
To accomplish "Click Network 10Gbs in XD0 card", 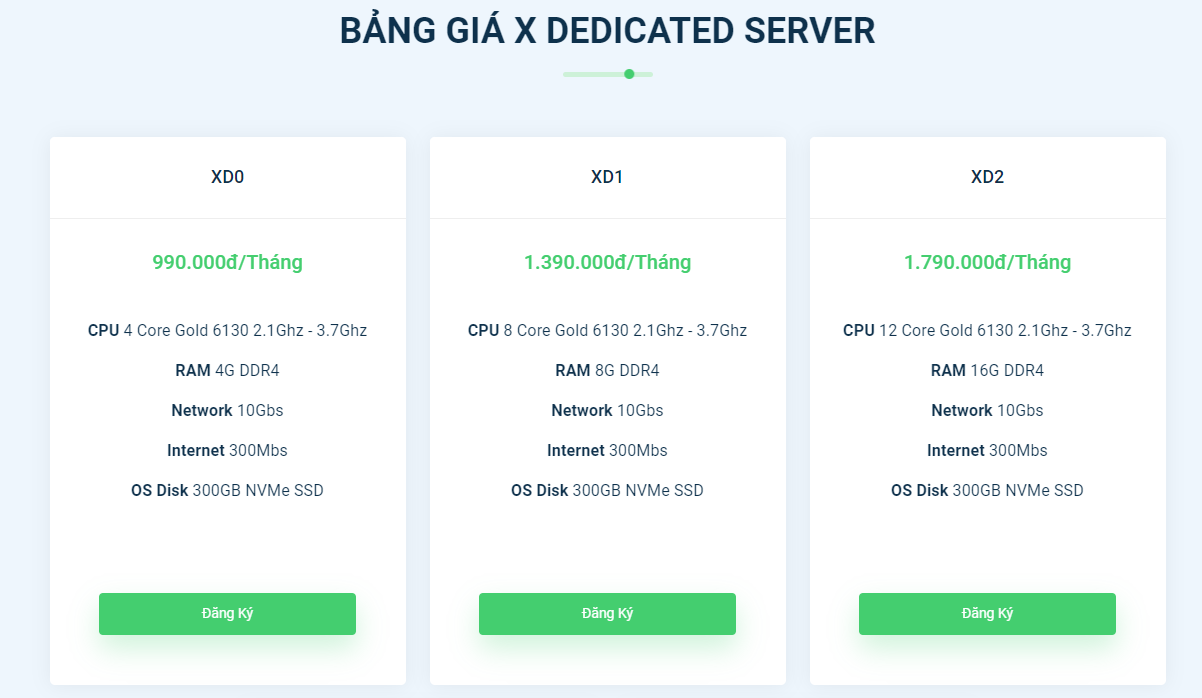I will point(227,410).
